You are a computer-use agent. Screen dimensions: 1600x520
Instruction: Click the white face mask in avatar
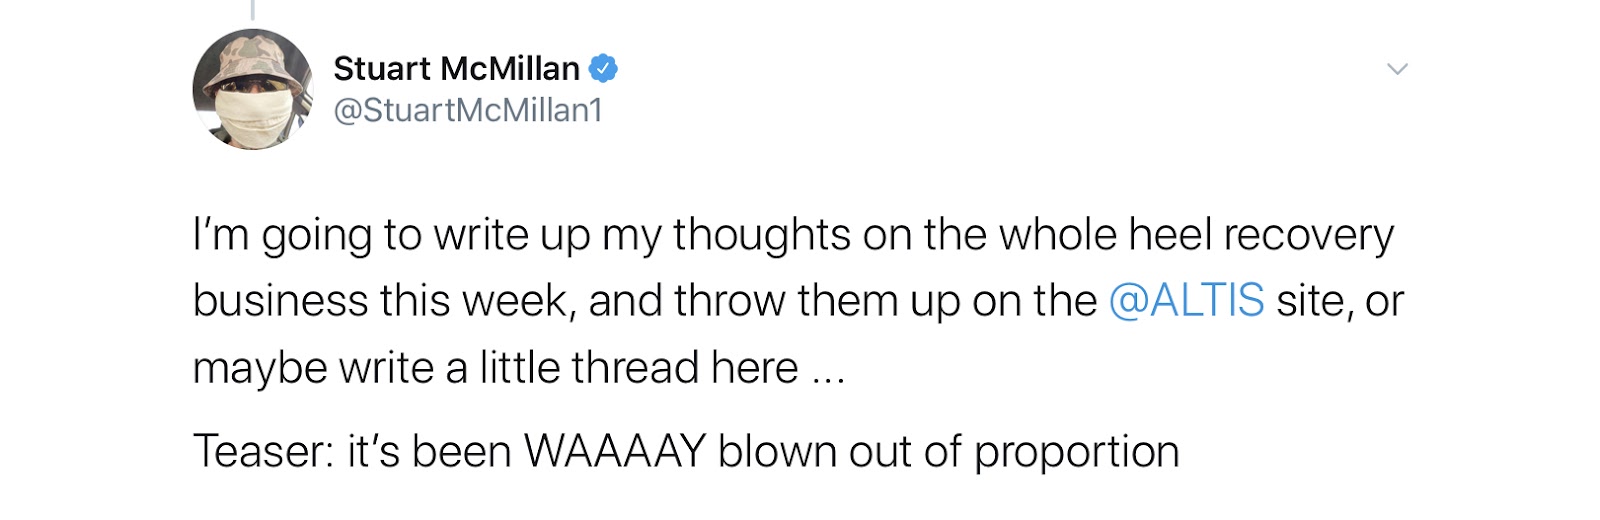(252, 119)
